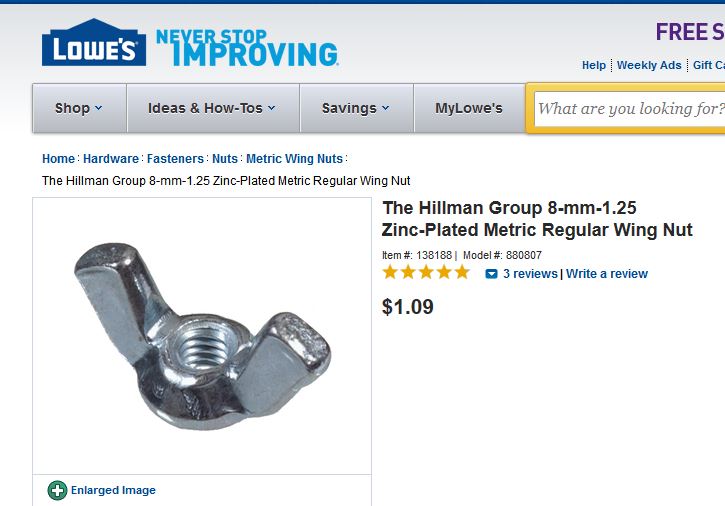725x506 pixels.
Task: Navigate to the Hardware breadcrumb
Action: pos(111,159)
